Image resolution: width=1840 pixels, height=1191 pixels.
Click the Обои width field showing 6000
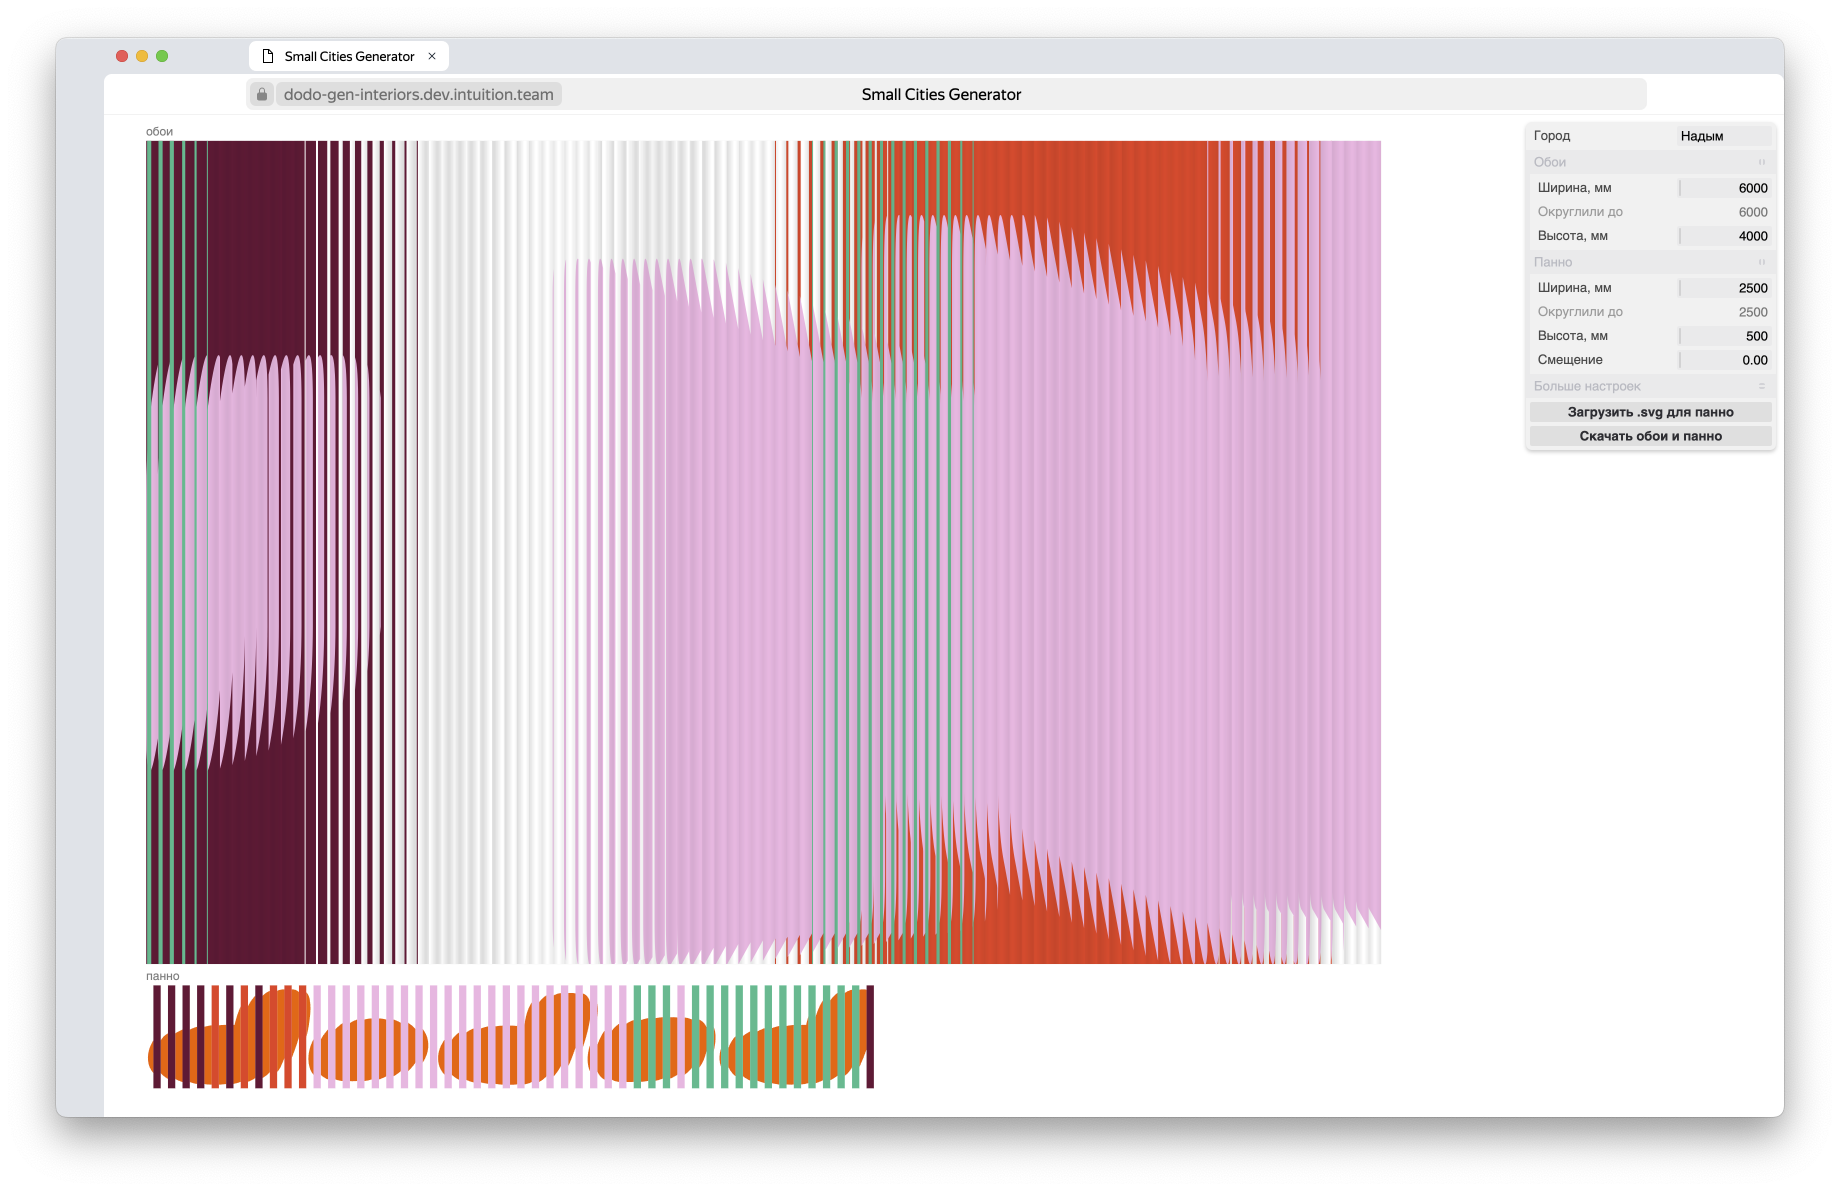tap(1724, 188)
